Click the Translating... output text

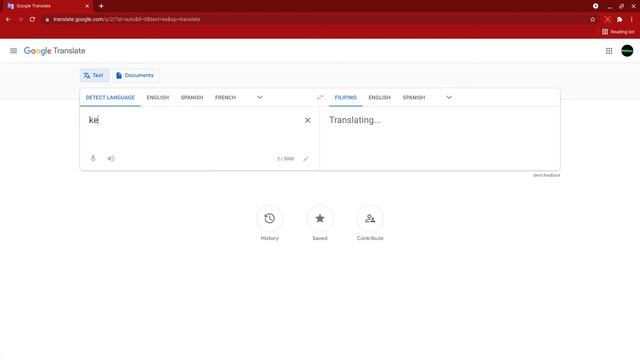[x=355, y=120]
